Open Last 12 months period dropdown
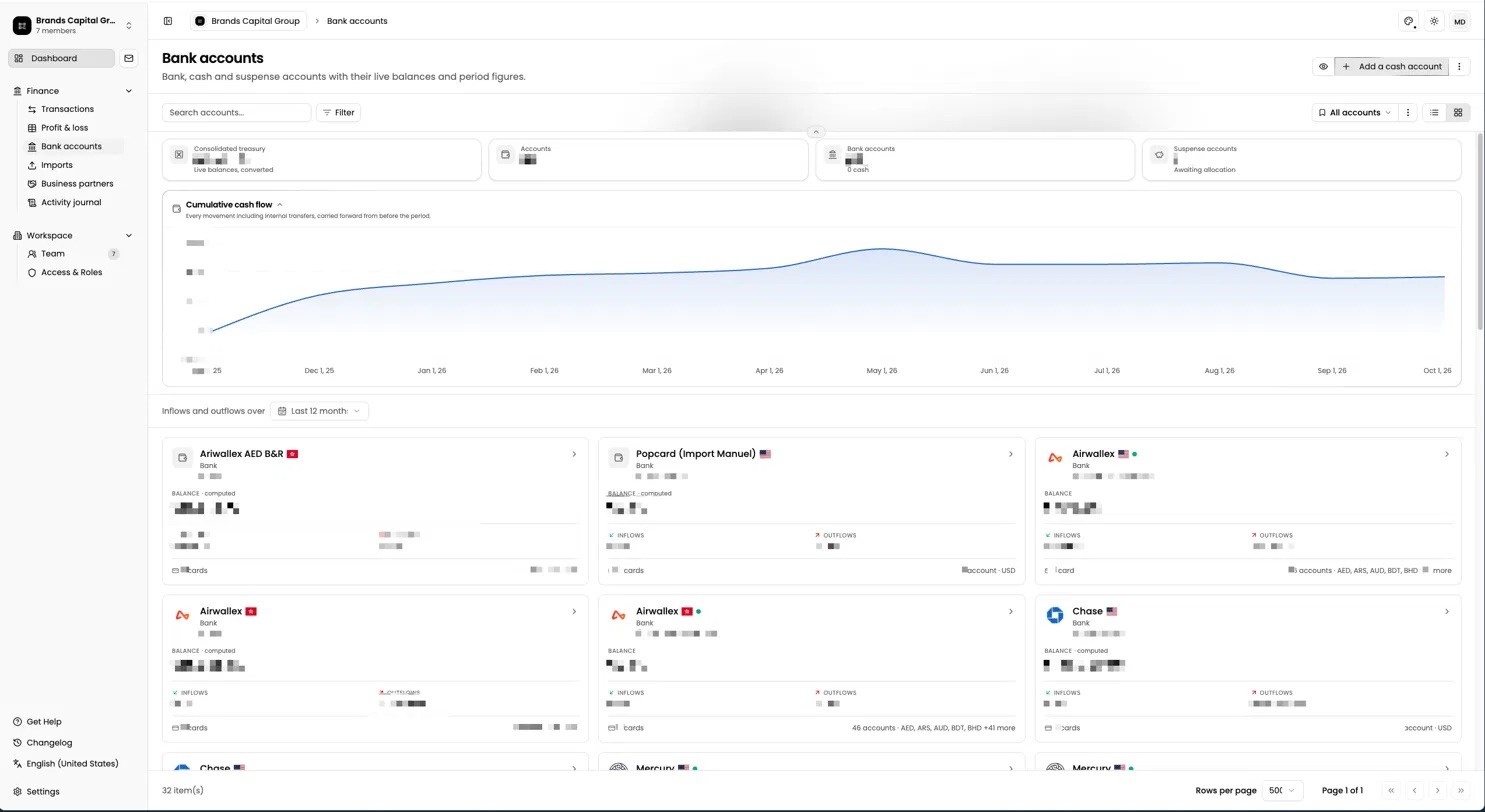 [x=319, y=411]
